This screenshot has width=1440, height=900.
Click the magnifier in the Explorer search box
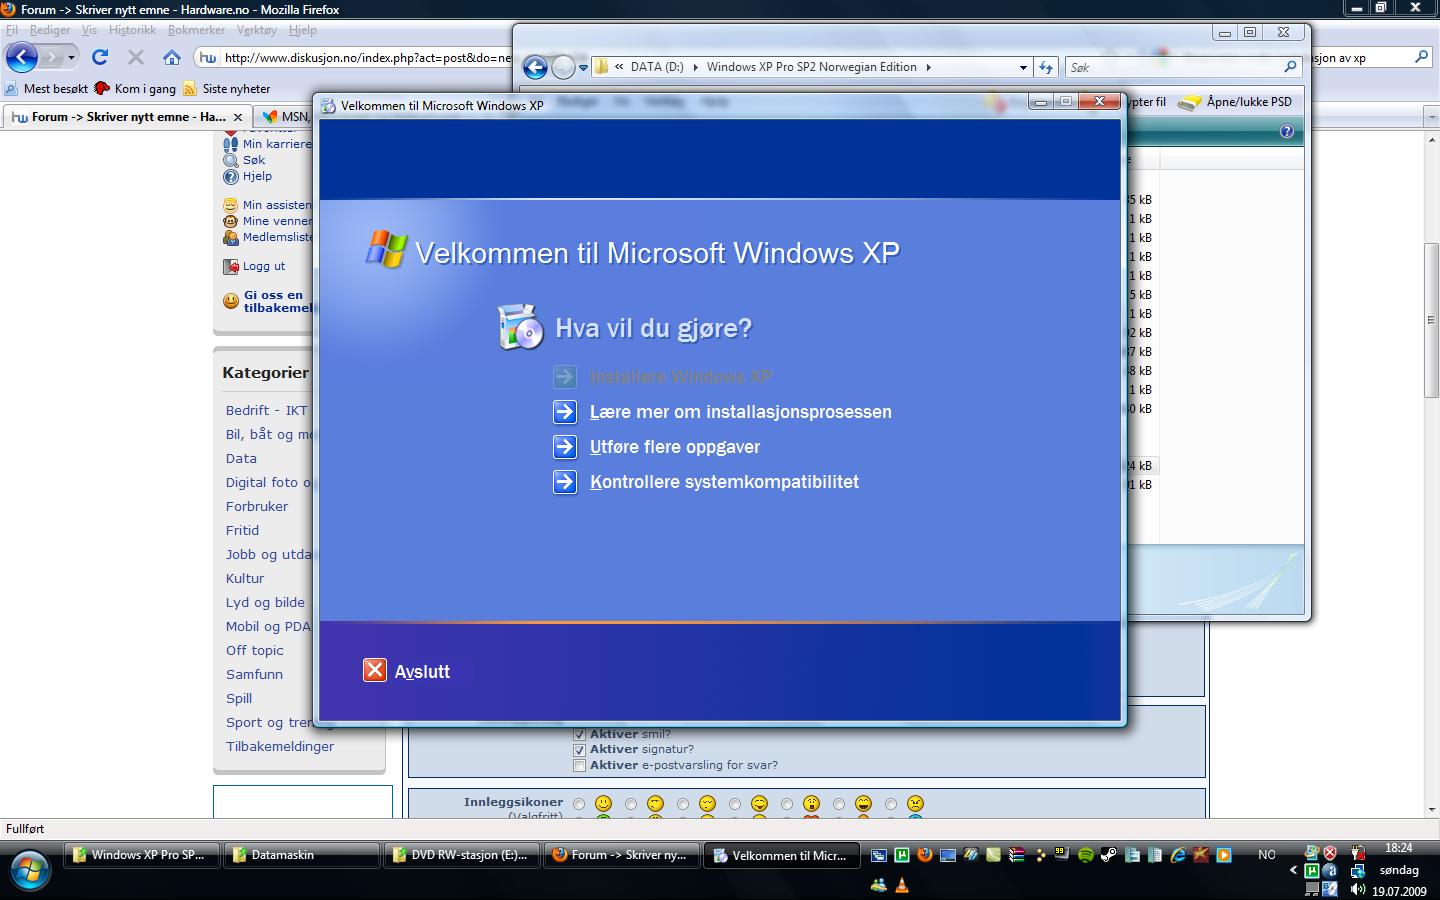click(1290, 67)
